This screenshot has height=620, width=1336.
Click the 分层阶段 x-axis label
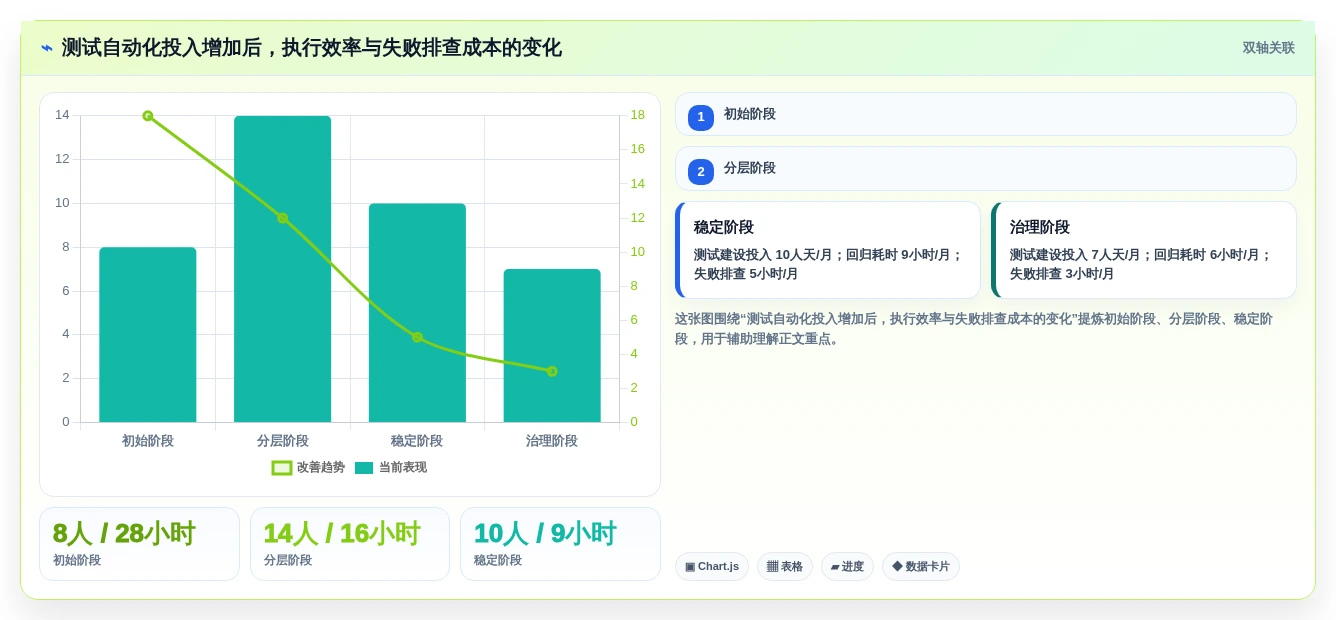(x=283, y=441)
